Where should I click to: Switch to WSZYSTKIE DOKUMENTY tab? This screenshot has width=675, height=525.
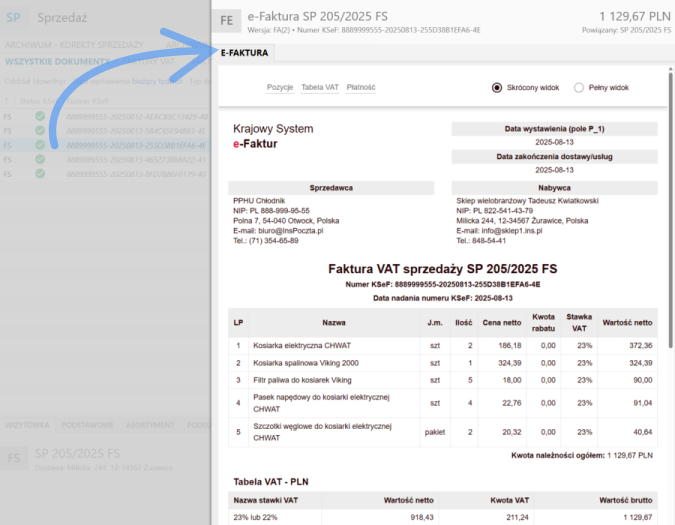pyautogui.click(x=56, y=63)
